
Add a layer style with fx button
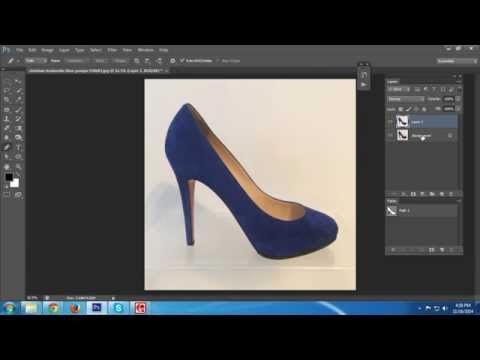pyautogui.click(x=404, y=194)
